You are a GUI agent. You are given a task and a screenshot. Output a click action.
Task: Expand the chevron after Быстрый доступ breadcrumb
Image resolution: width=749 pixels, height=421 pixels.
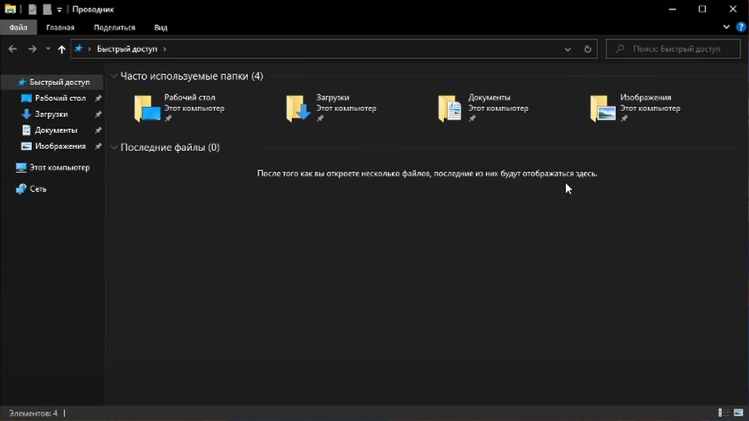click(x=165, y=49)
